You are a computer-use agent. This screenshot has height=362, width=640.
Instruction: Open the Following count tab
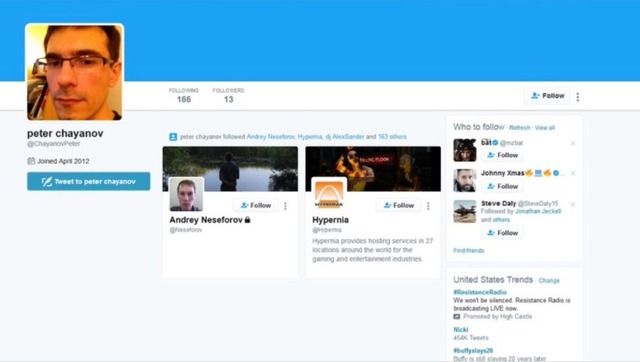pos(184,95)
